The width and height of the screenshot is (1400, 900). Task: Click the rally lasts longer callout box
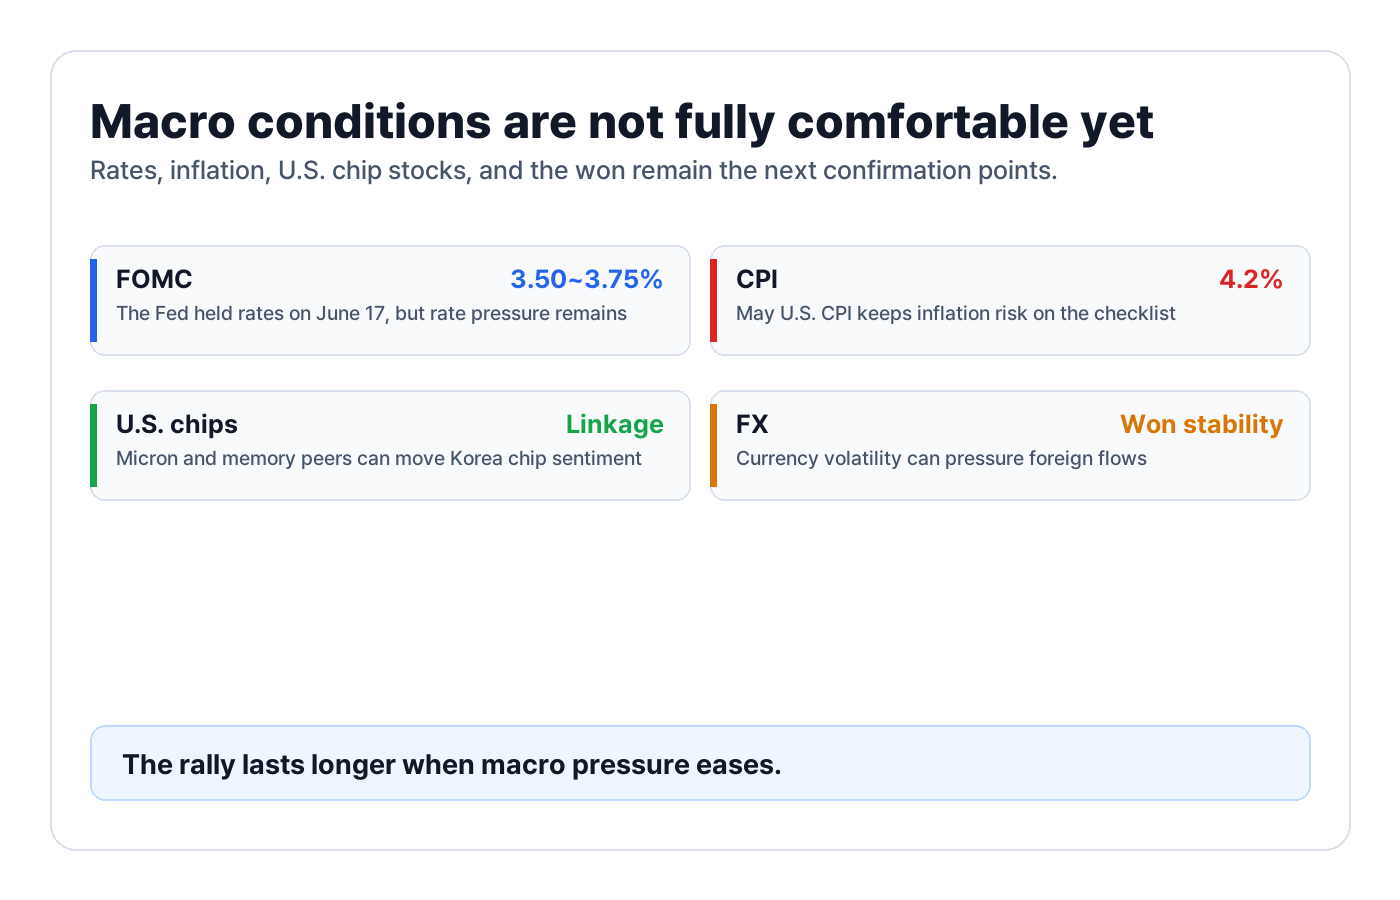700,763
